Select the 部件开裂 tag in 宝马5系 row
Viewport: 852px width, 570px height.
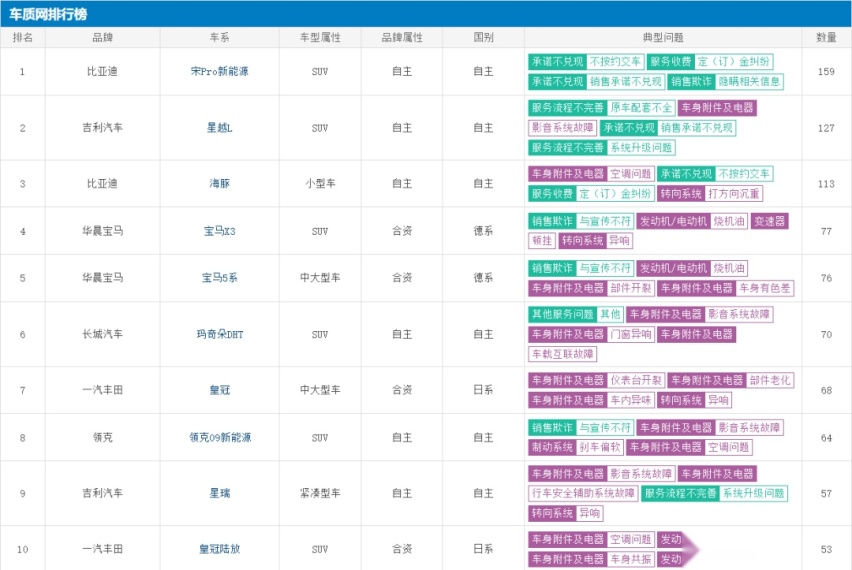pyautogui.click(x=630, y=288)
